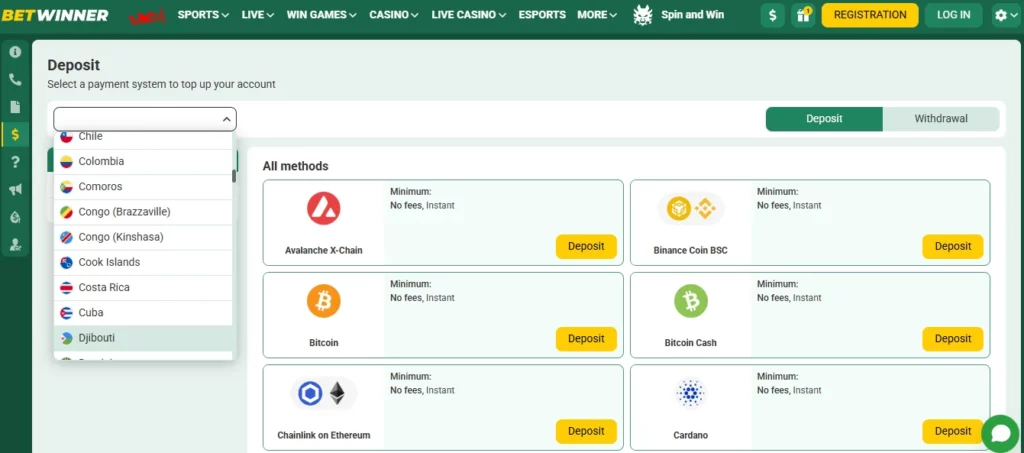Image resolution: width=1024 pixels, height=453 pixels.
Task: Click the red promo icon beside the logo
Action: tap(146, 15)
